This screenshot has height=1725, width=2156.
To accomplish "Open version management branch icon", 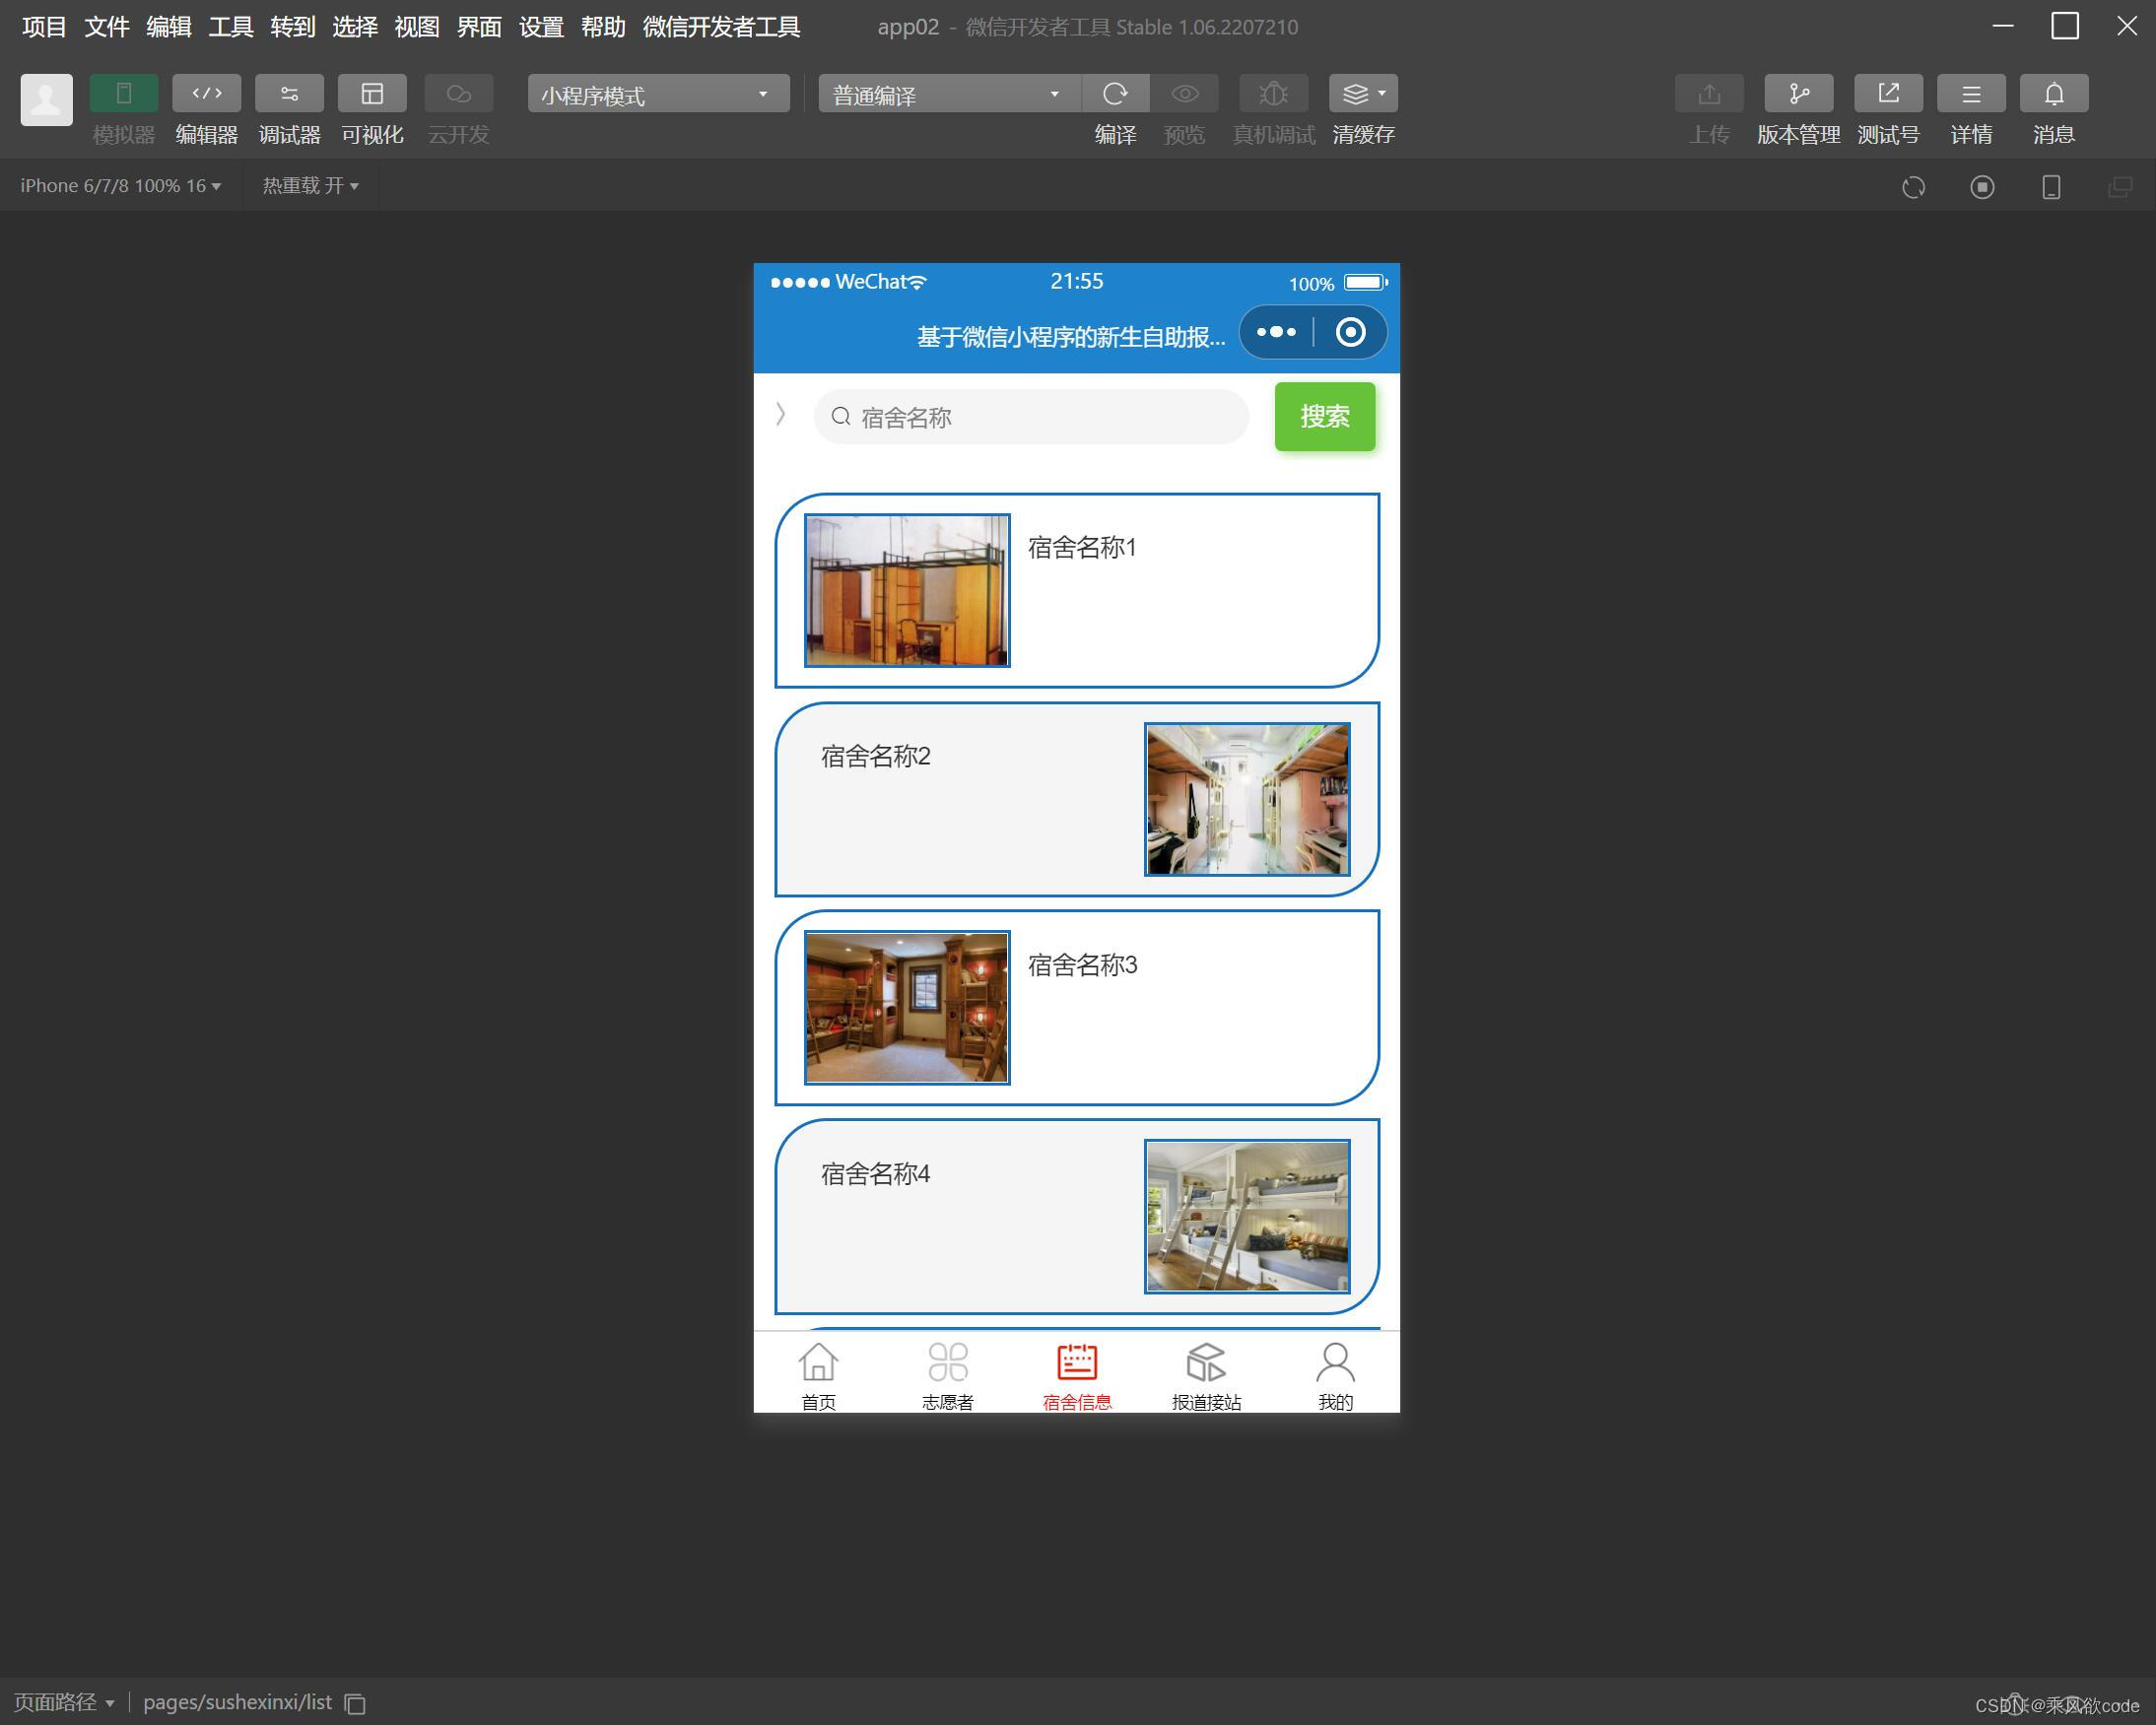I will (x=1798, y=94).
